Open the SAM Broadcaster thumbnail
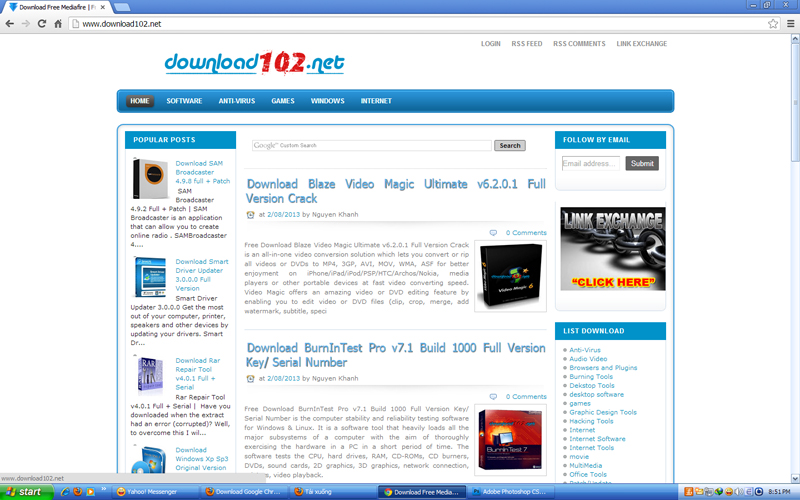Image resolution: width=800 pixels, height=500 pixels. point(149,179)
